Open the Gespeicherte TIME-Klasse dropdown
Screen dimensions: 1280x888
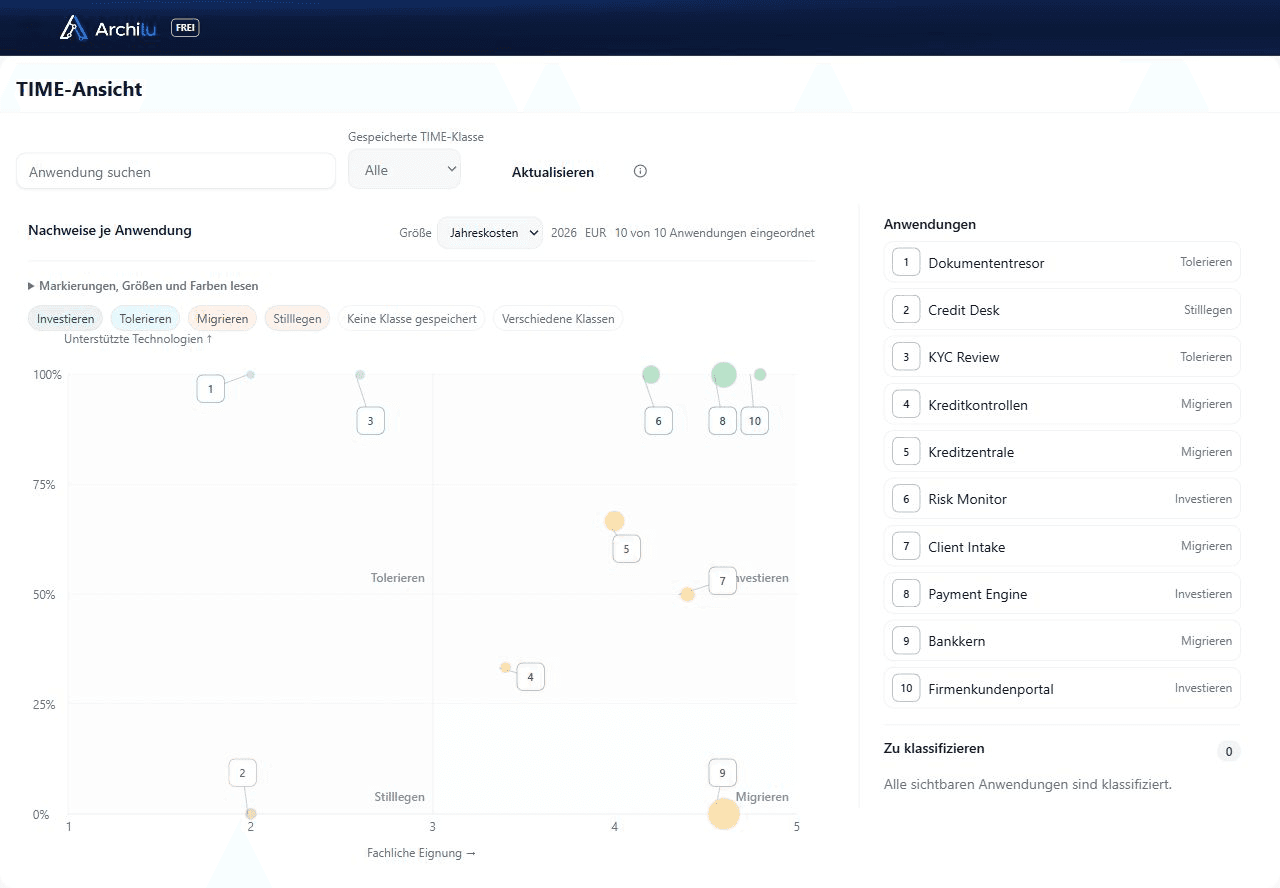pos(404,170)
